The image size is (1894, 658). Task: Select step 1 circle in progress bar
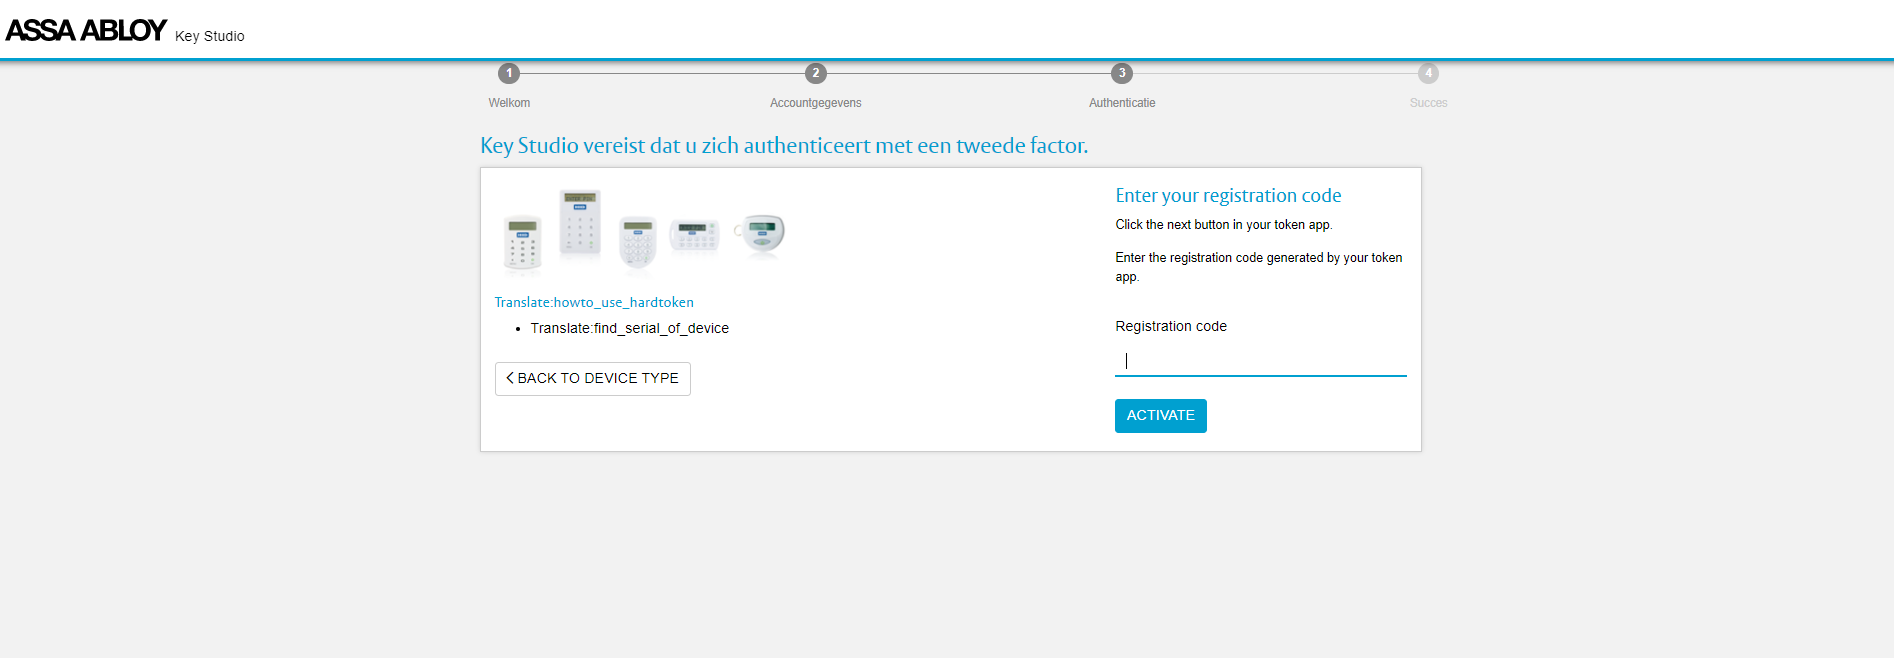point(509,73)
